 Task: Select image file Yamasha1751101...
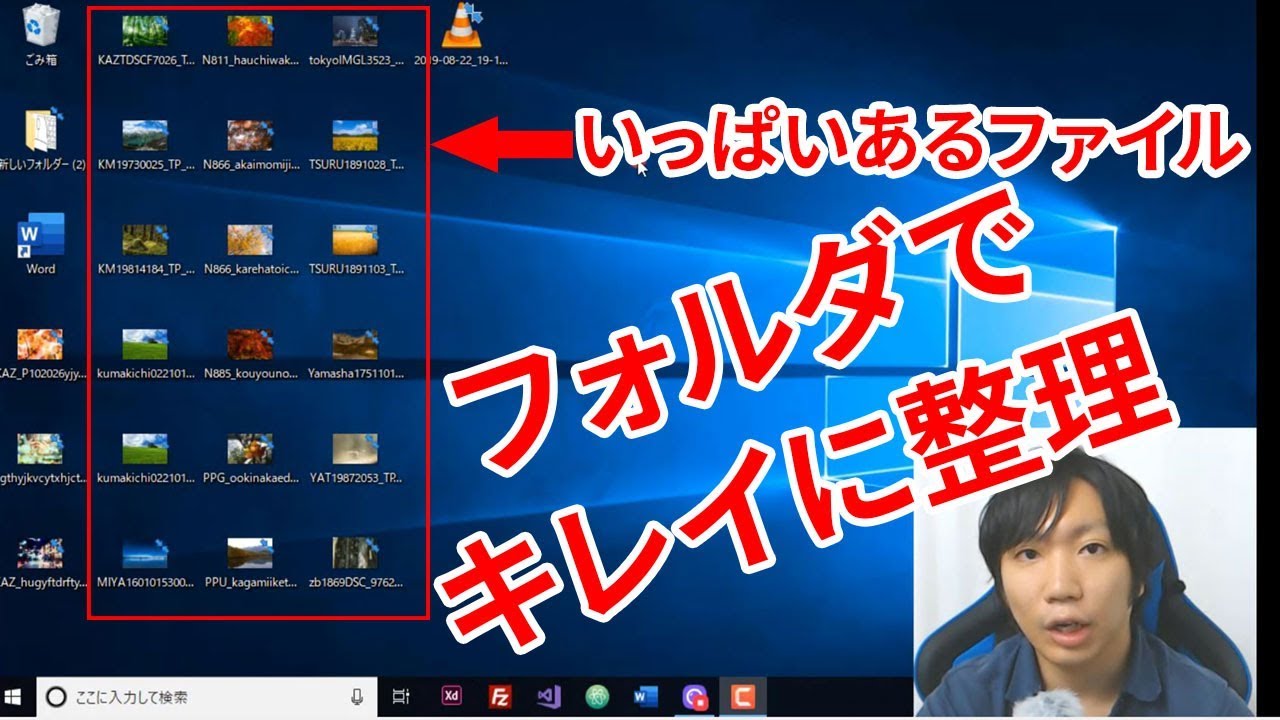pos(356,354)
